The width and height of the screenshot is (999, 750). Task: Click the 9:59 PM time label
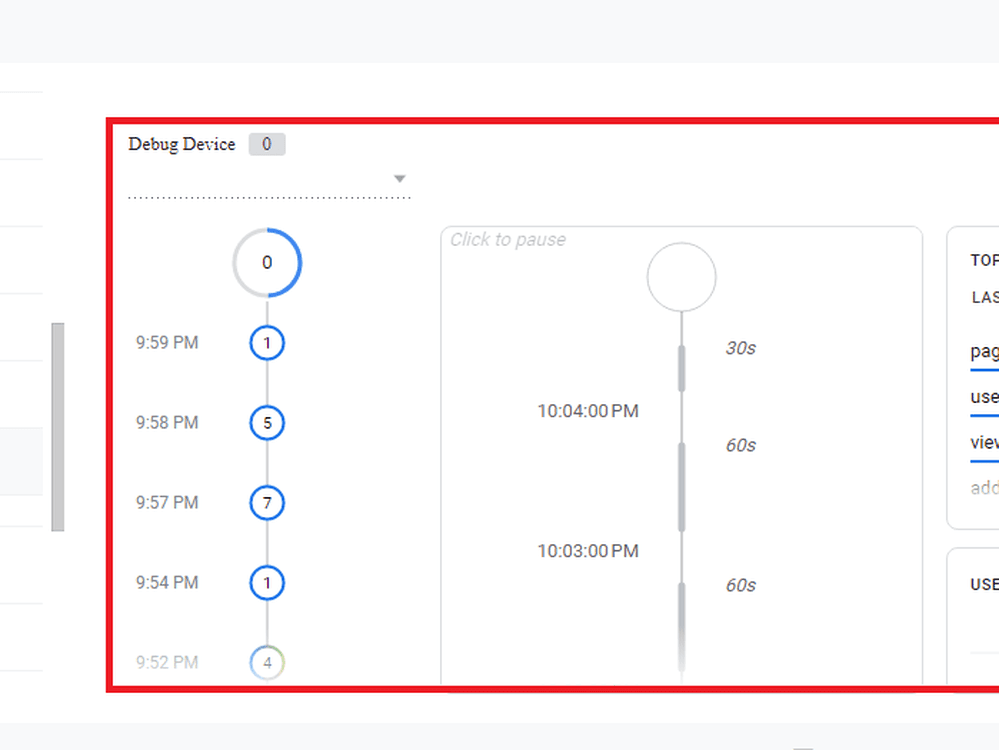[167, 343]
